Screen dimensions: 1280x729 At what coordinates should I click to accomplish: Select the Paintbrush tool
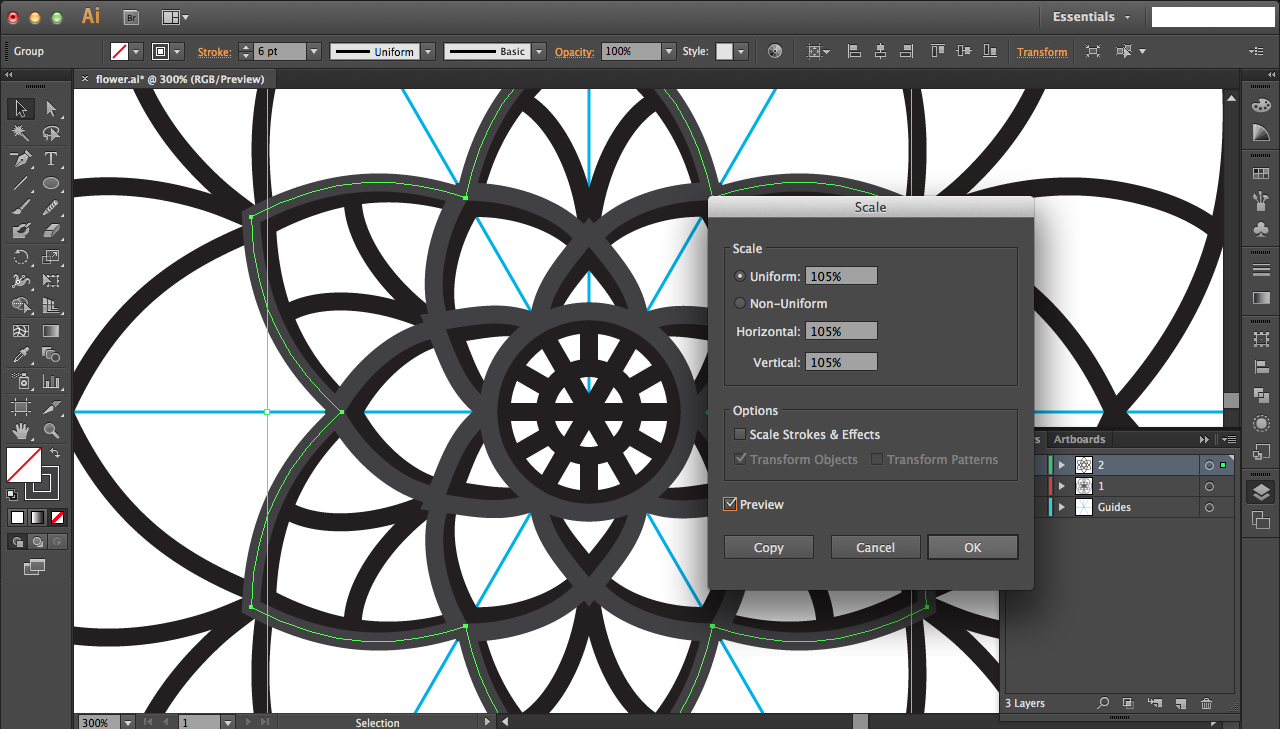coord(21,207)
